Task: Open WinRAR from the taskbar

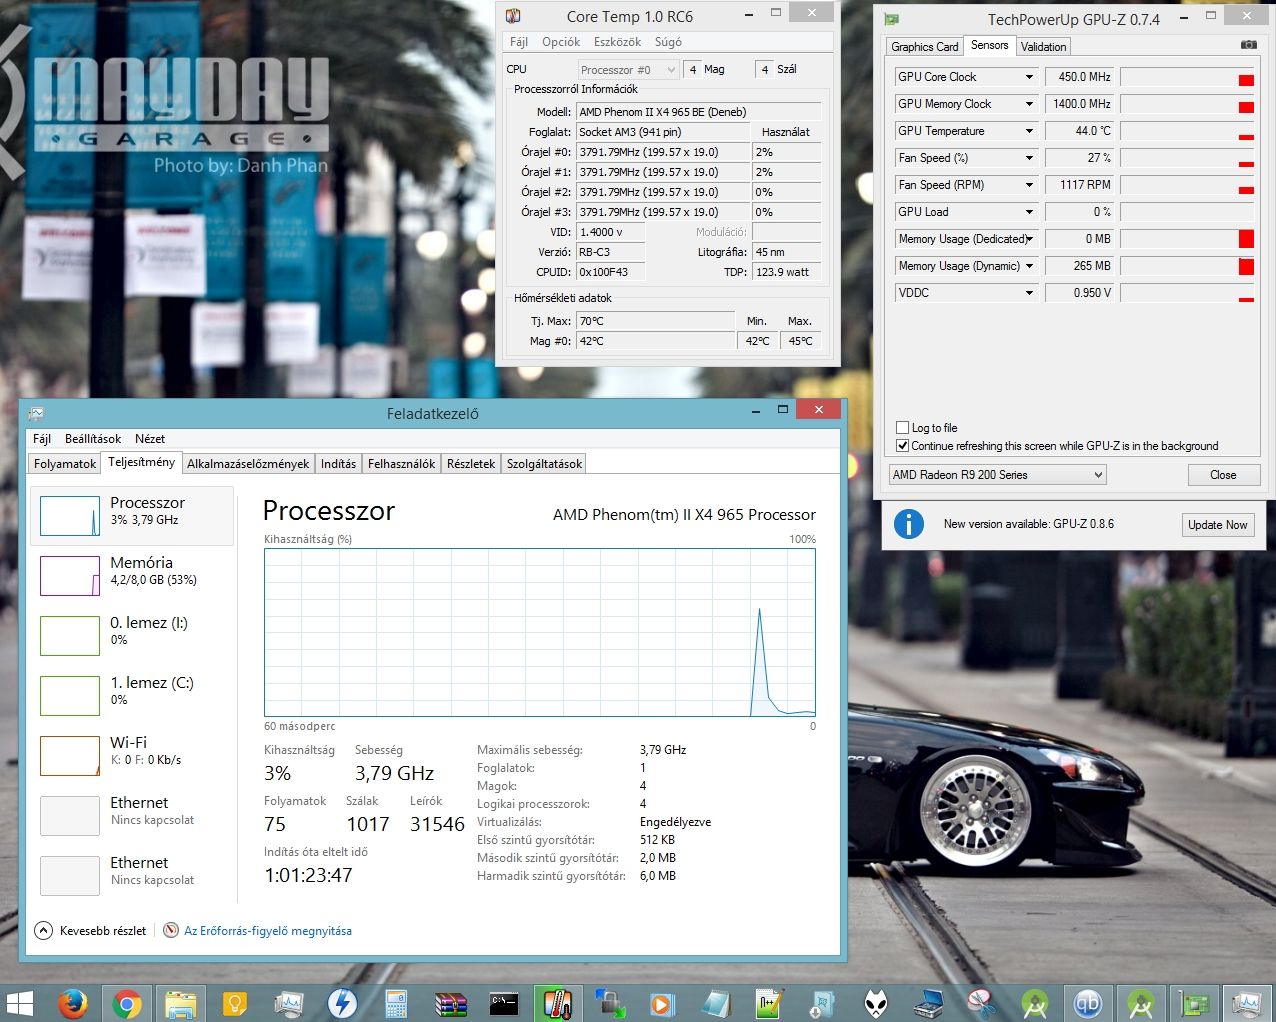Action: (450, 1003)
